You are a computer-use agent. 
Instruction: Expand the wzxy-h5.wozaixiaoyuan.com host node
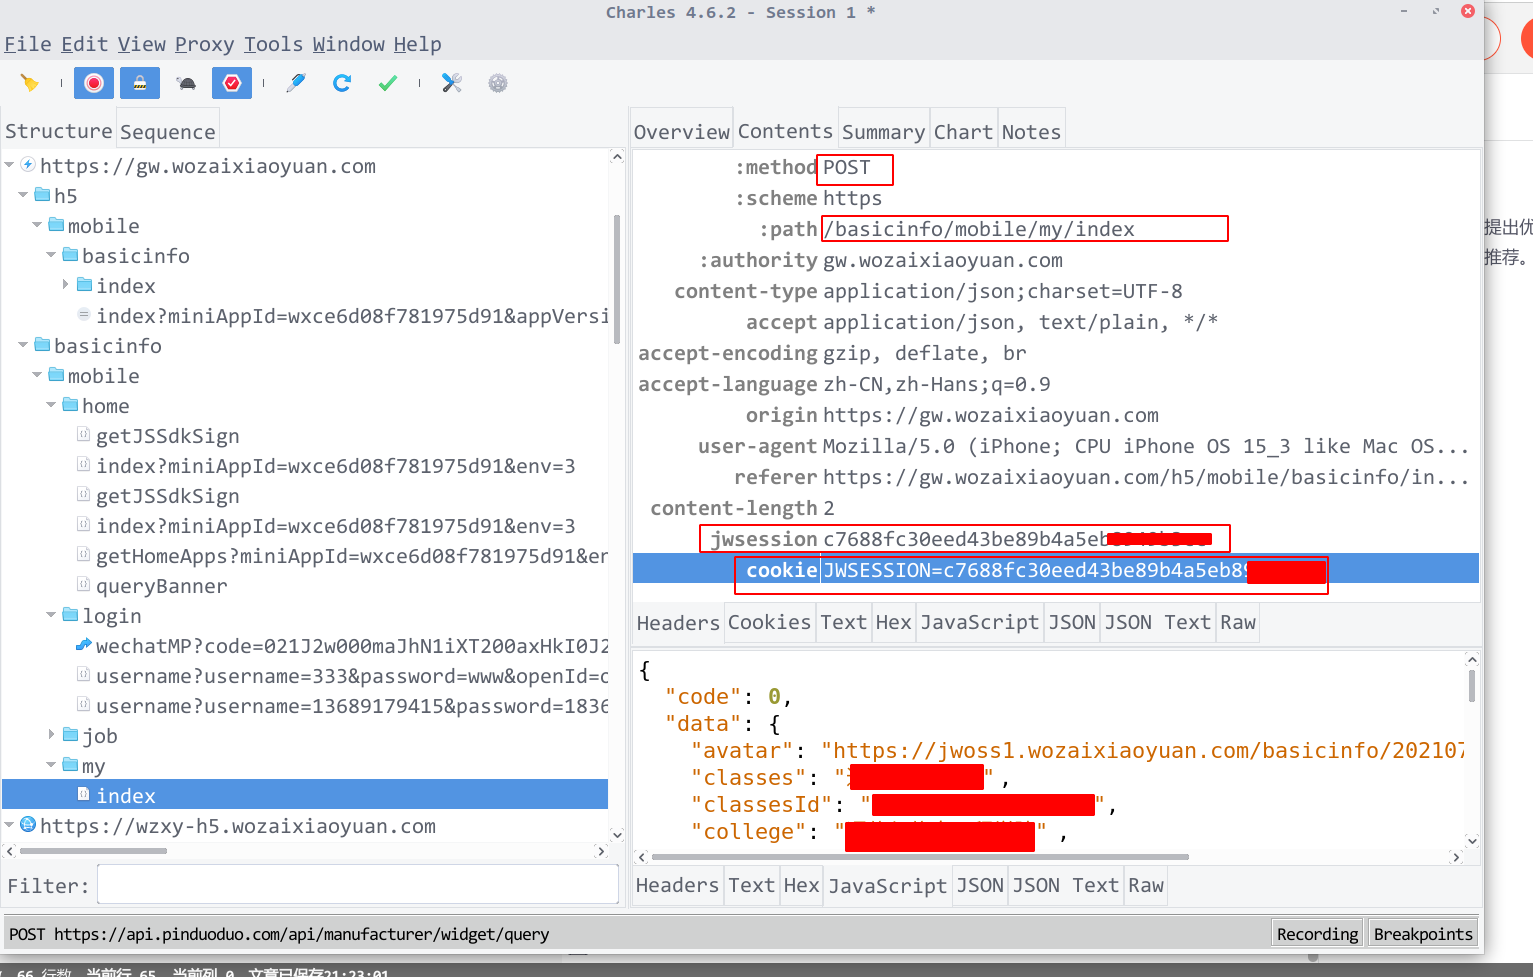coord(9,825)
